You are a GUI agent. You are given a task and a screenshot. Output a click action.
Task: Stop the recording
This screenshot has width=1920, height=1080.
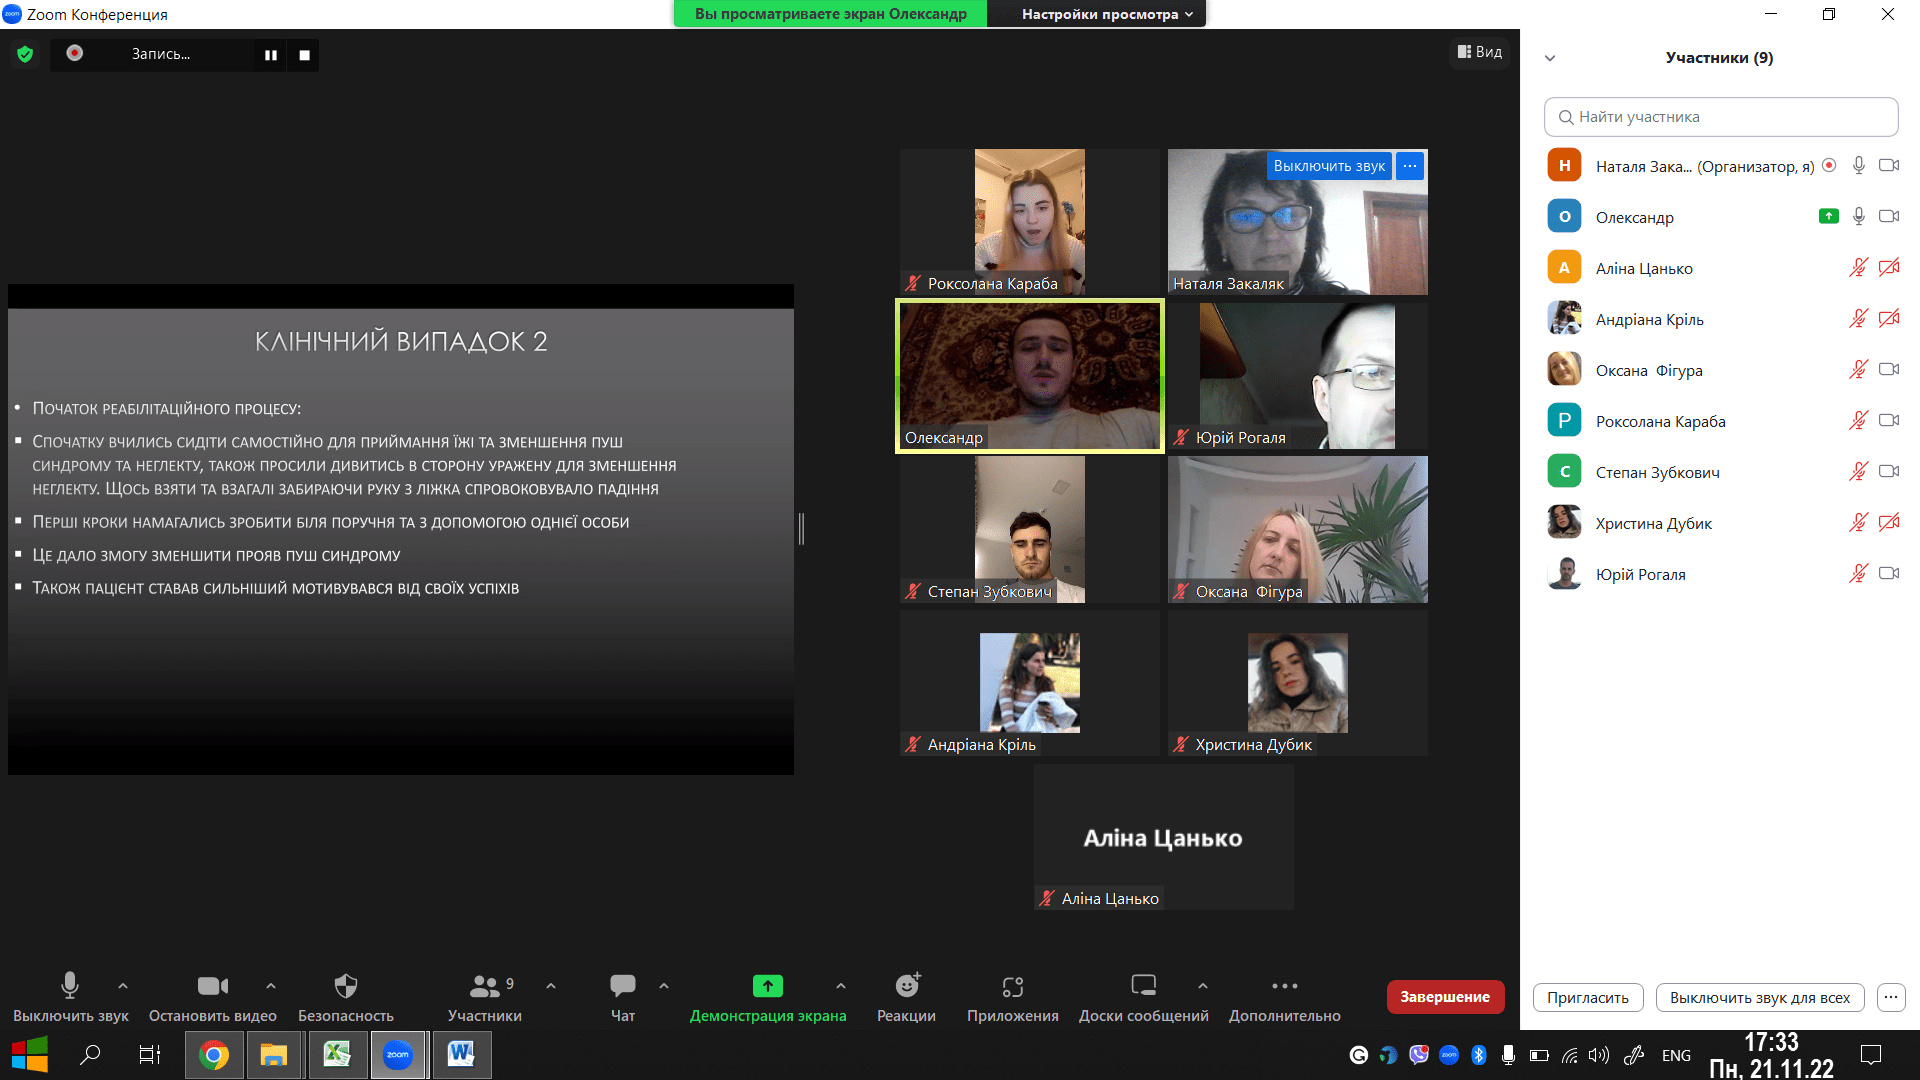[304, 55]
